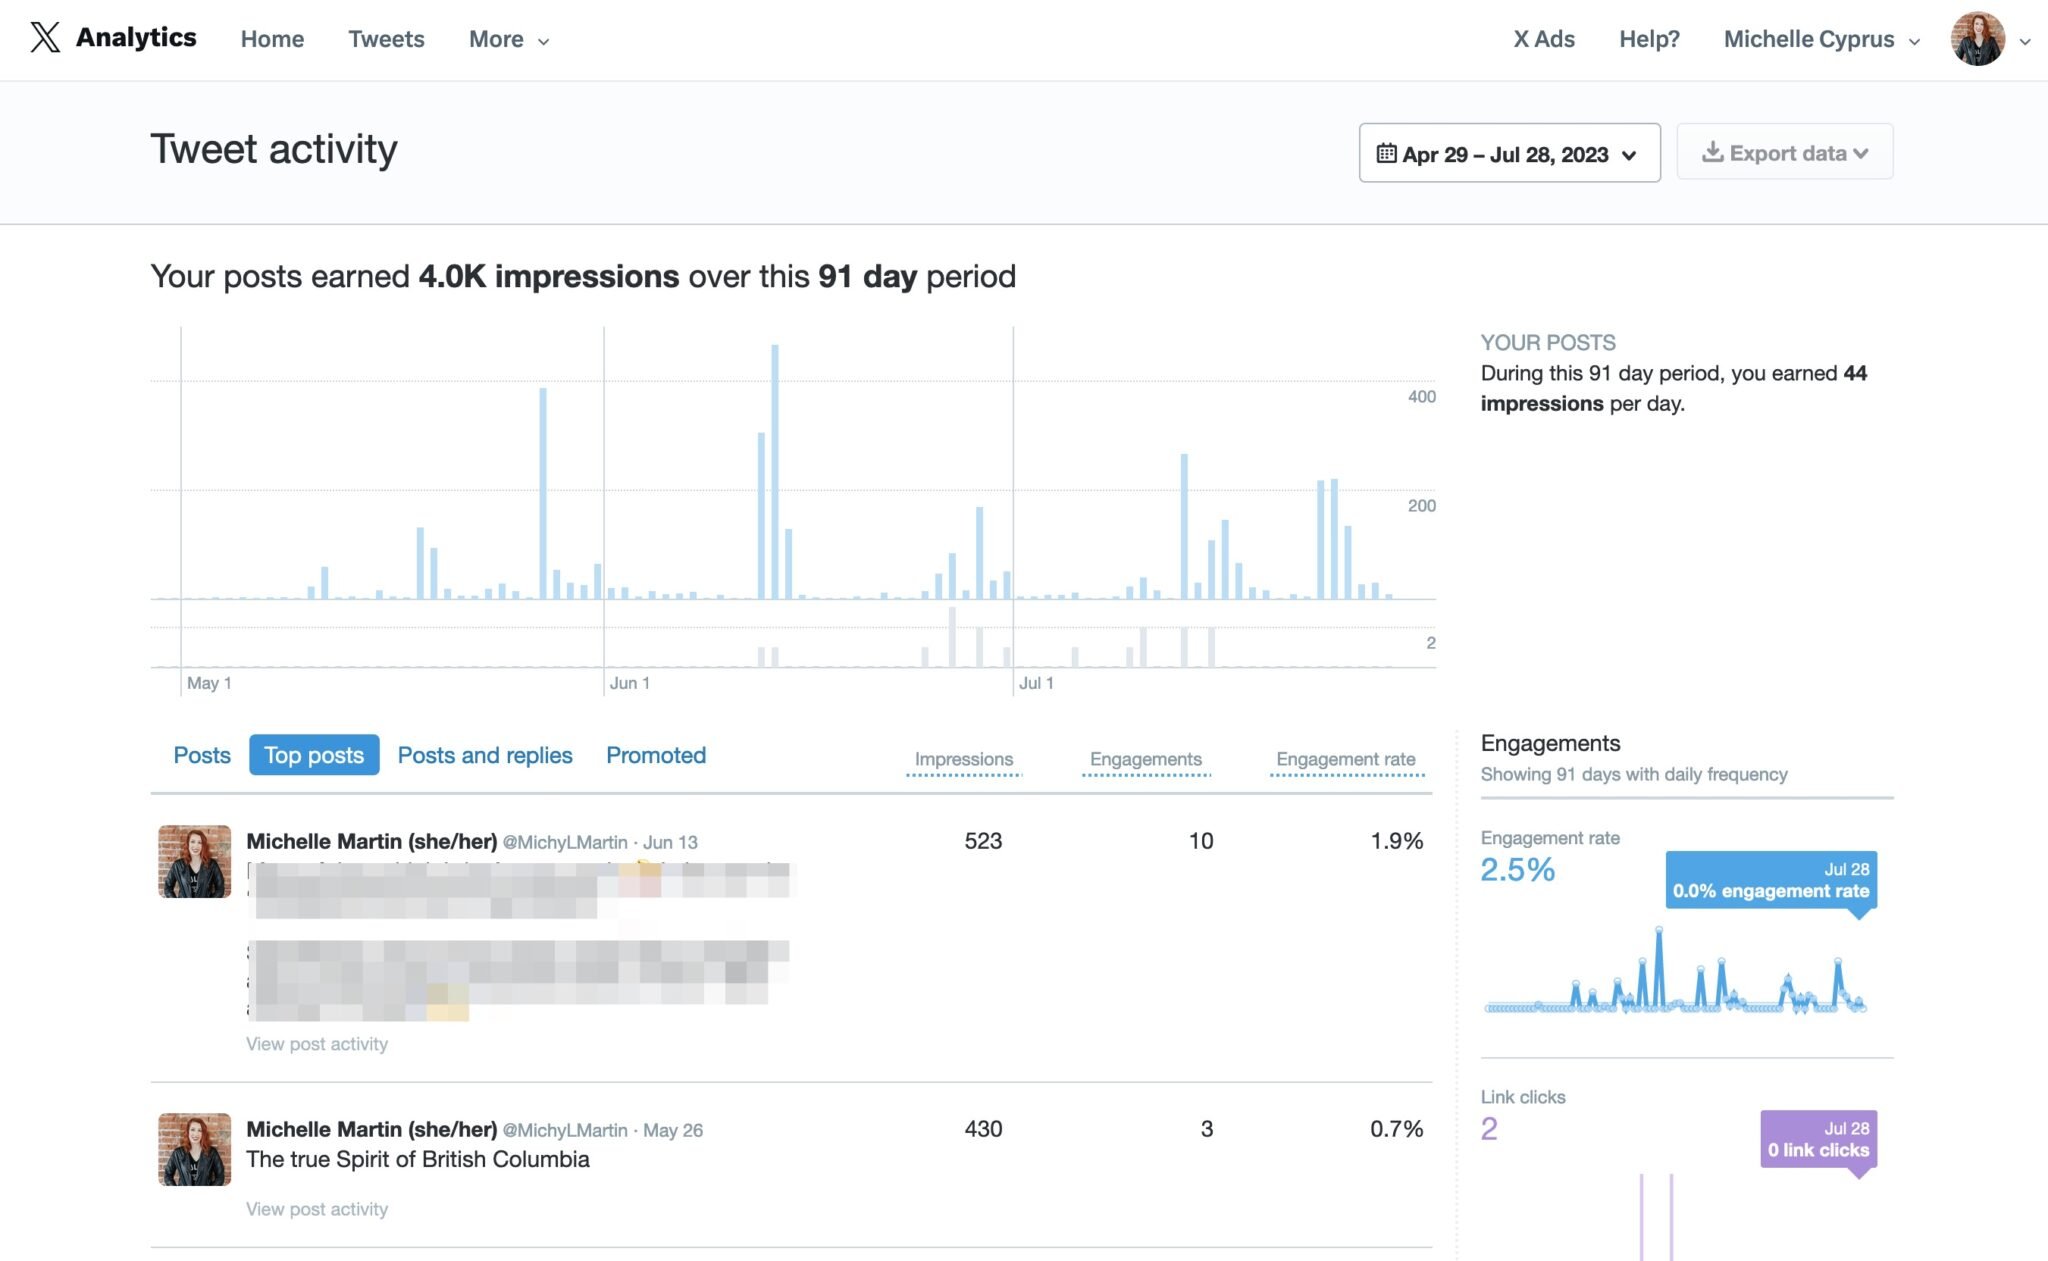Image resolution: width=2048 pixels, height=1261 pixels.
Task: Open the Tweets page
Action: point(386,39)
